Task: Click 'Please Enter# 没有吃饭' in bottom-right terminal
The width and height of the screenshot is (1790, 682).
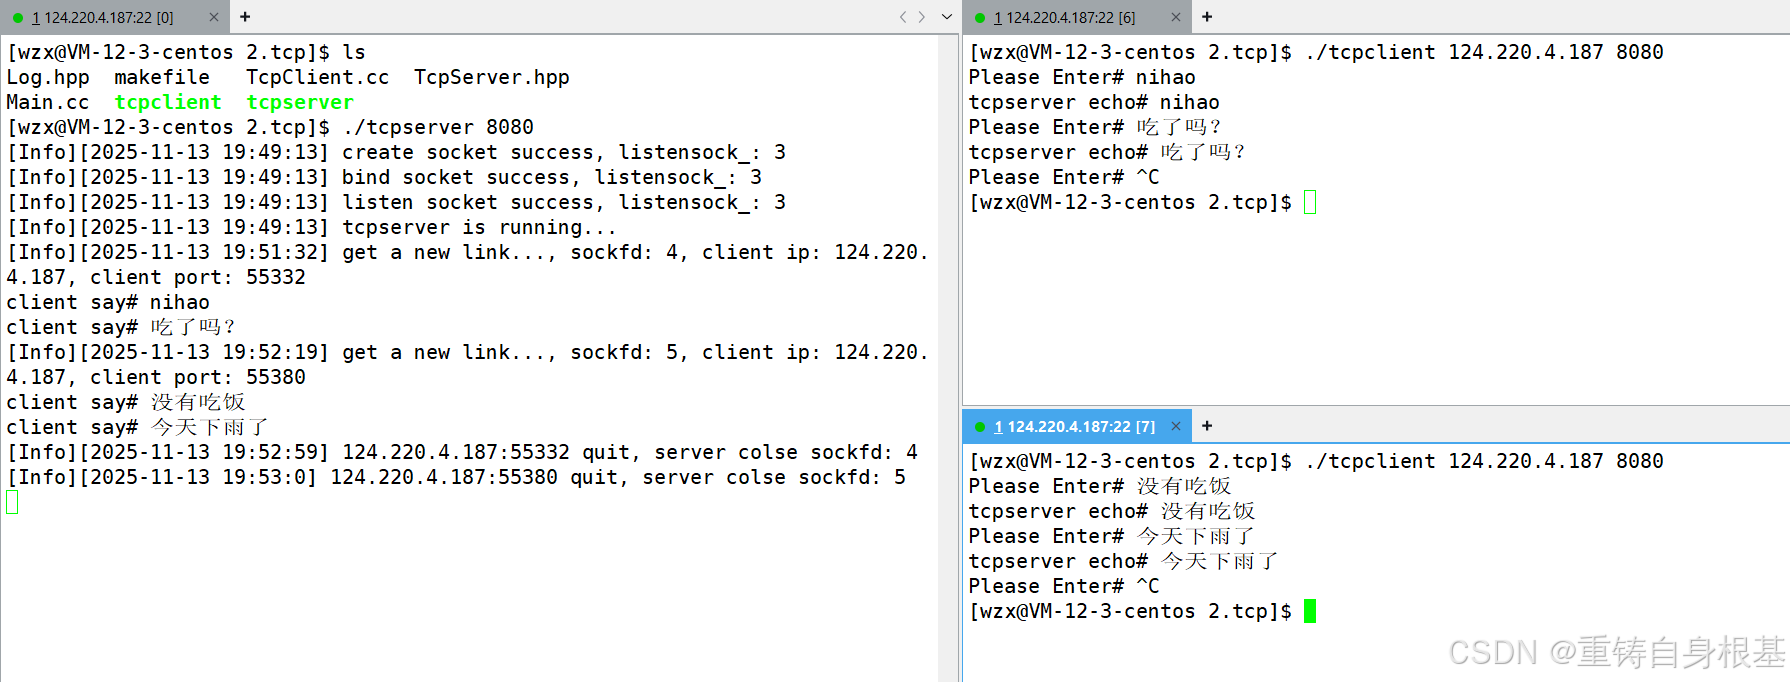Action: point(1100,486)
